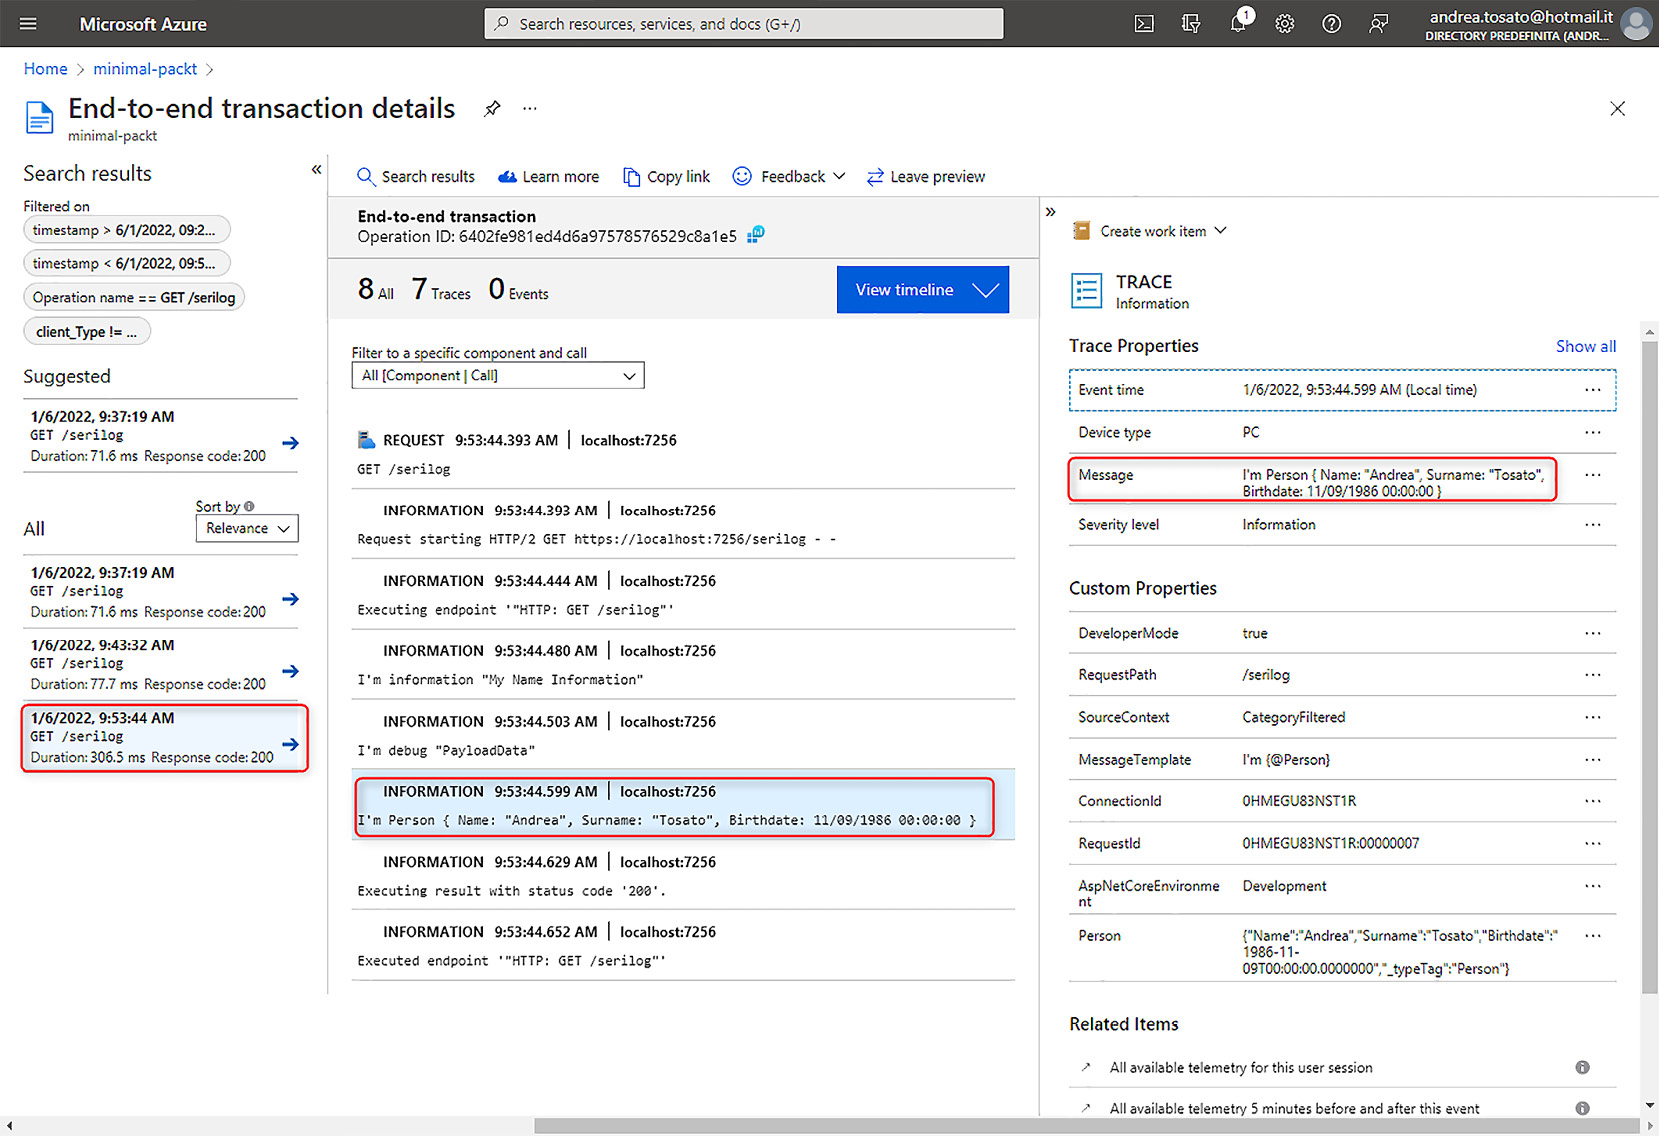Click the Operation name == GET /serilog filter

tap(134, 298)
